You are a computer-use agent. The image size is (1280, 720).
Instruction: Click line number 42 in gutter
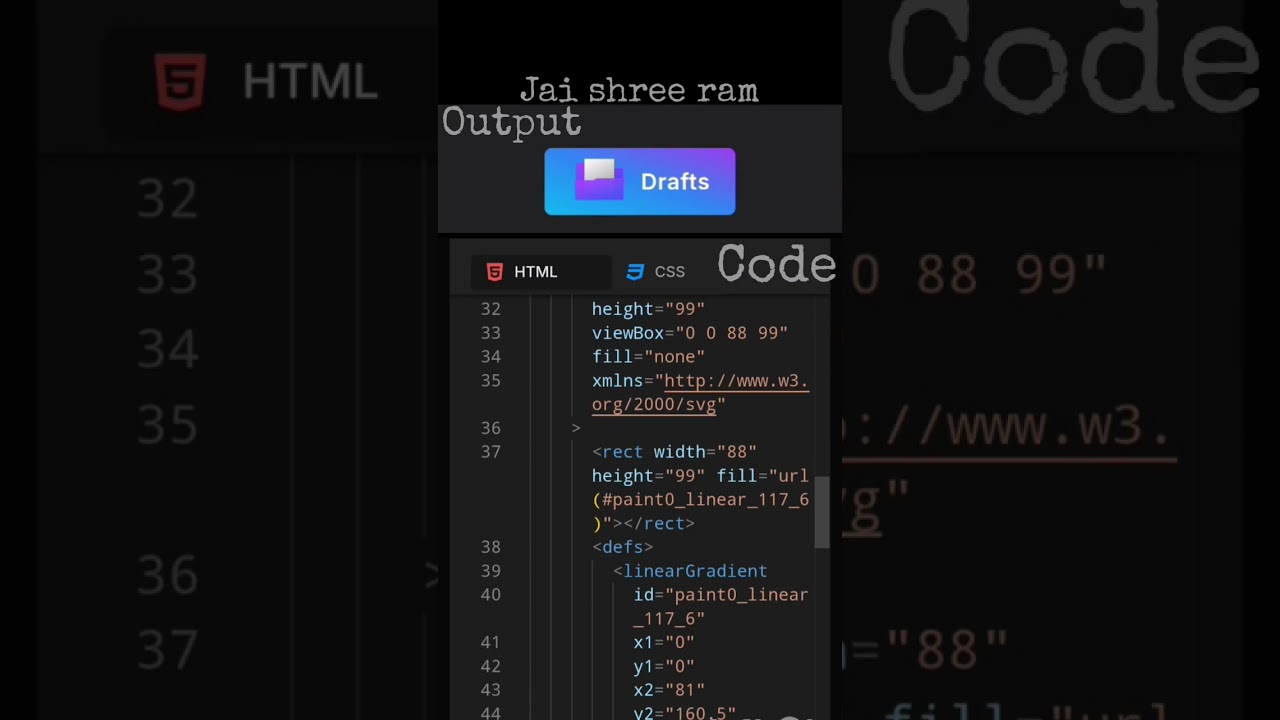[x=490, y=666]
